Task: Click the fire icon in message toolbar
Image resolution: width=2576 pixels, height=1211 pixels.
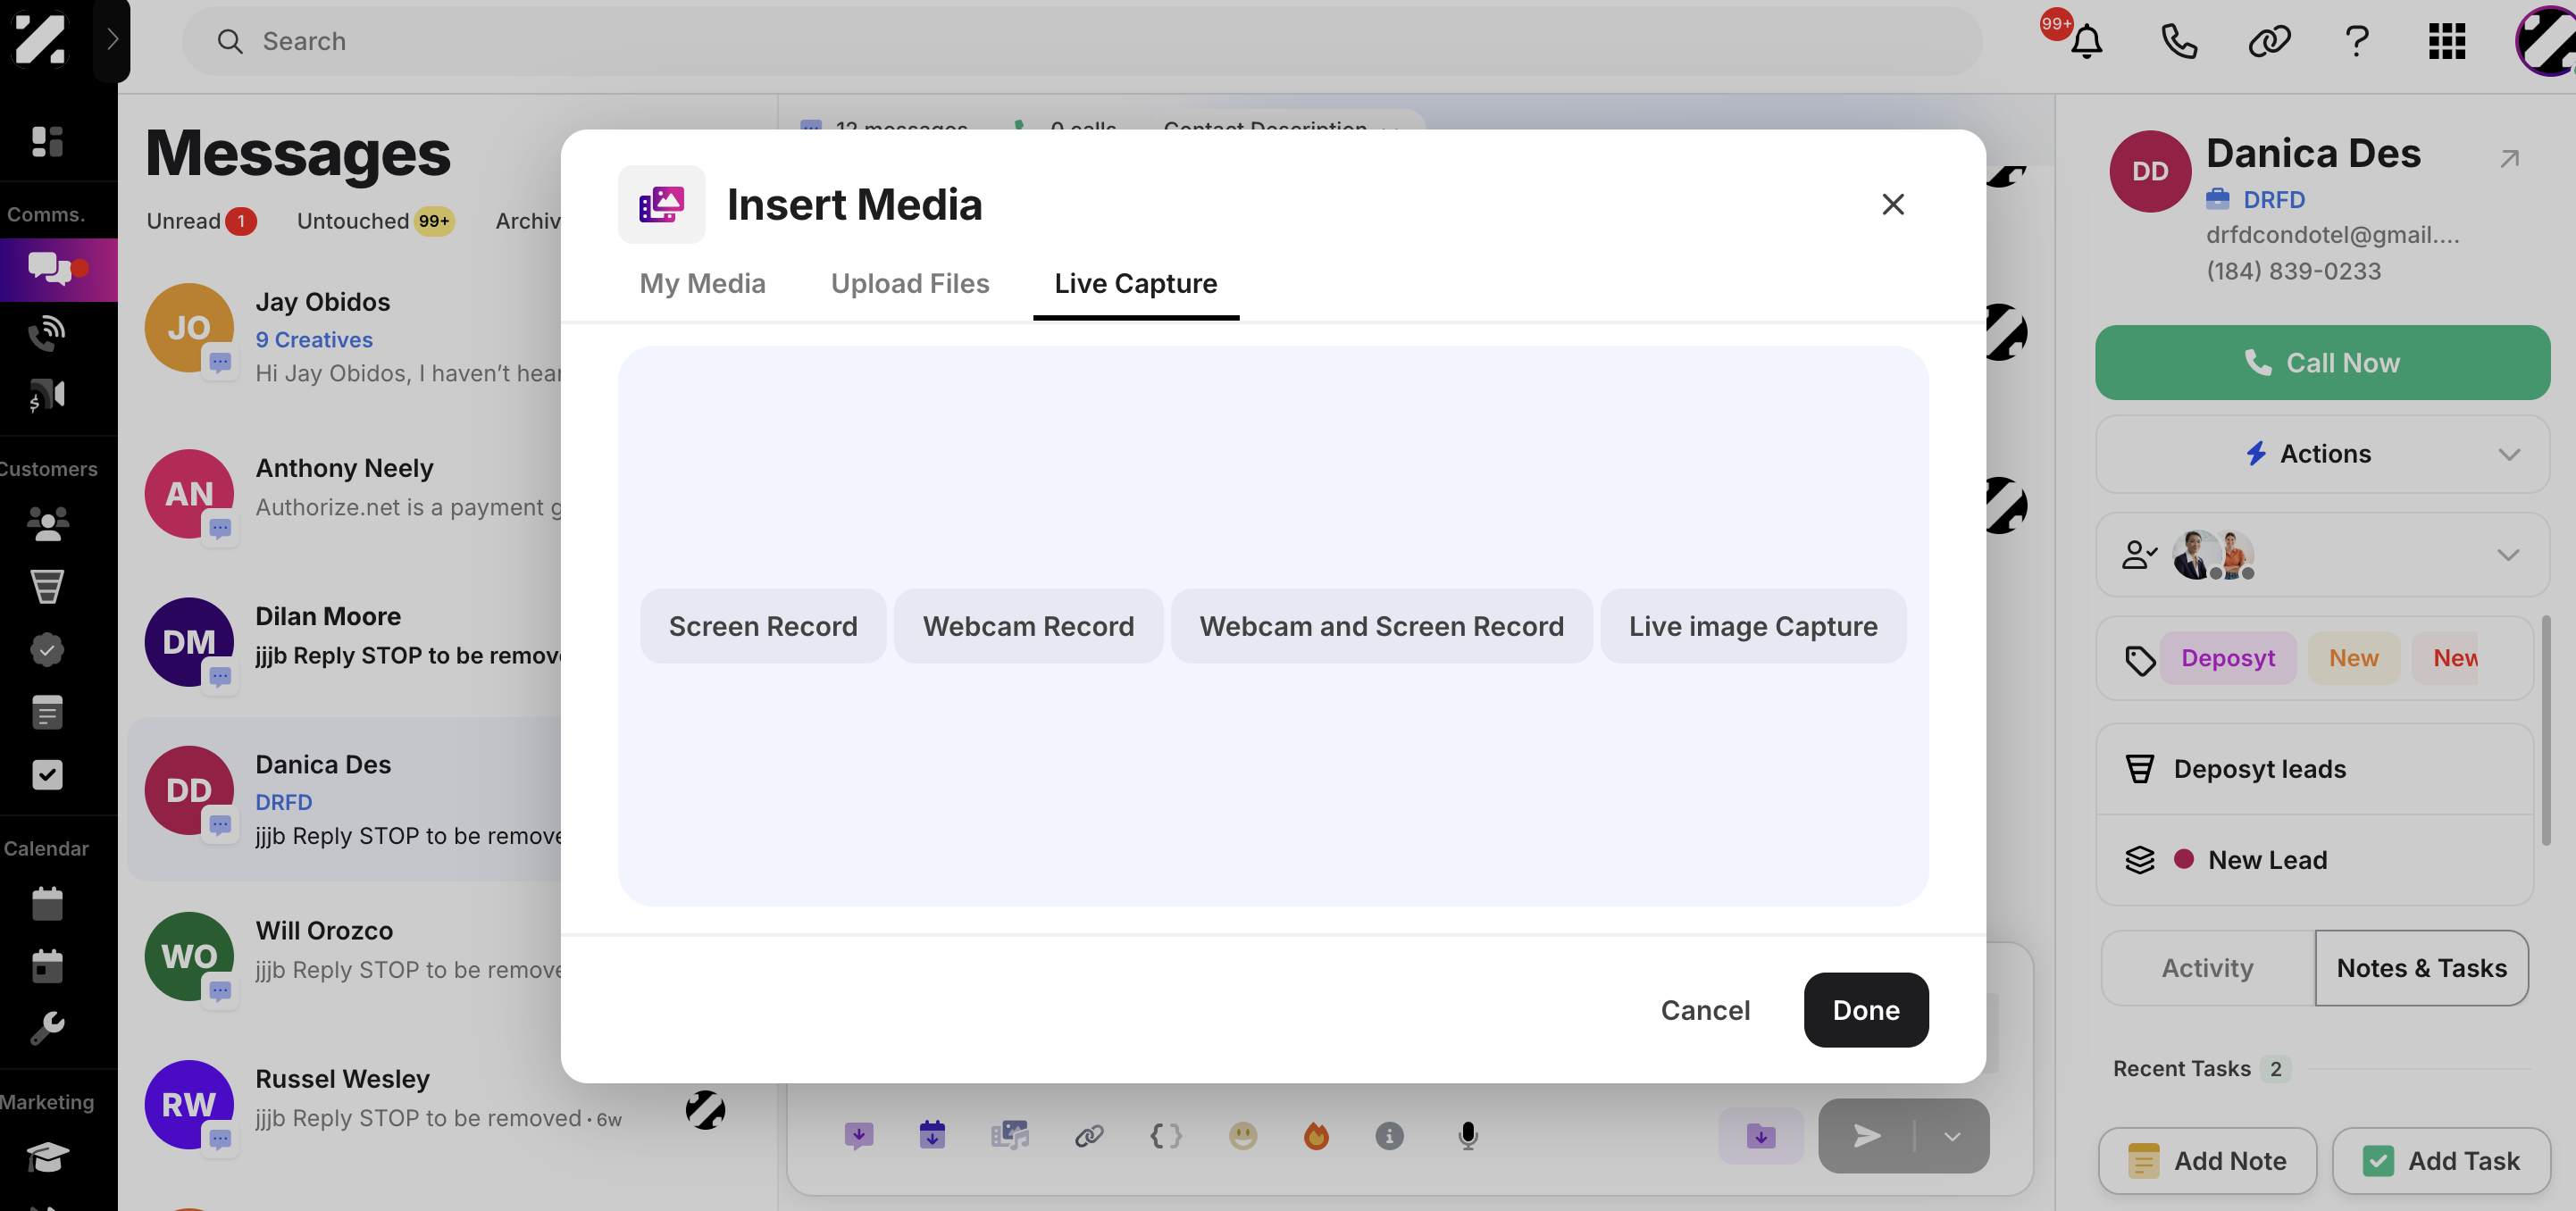Action: 1316,1136
